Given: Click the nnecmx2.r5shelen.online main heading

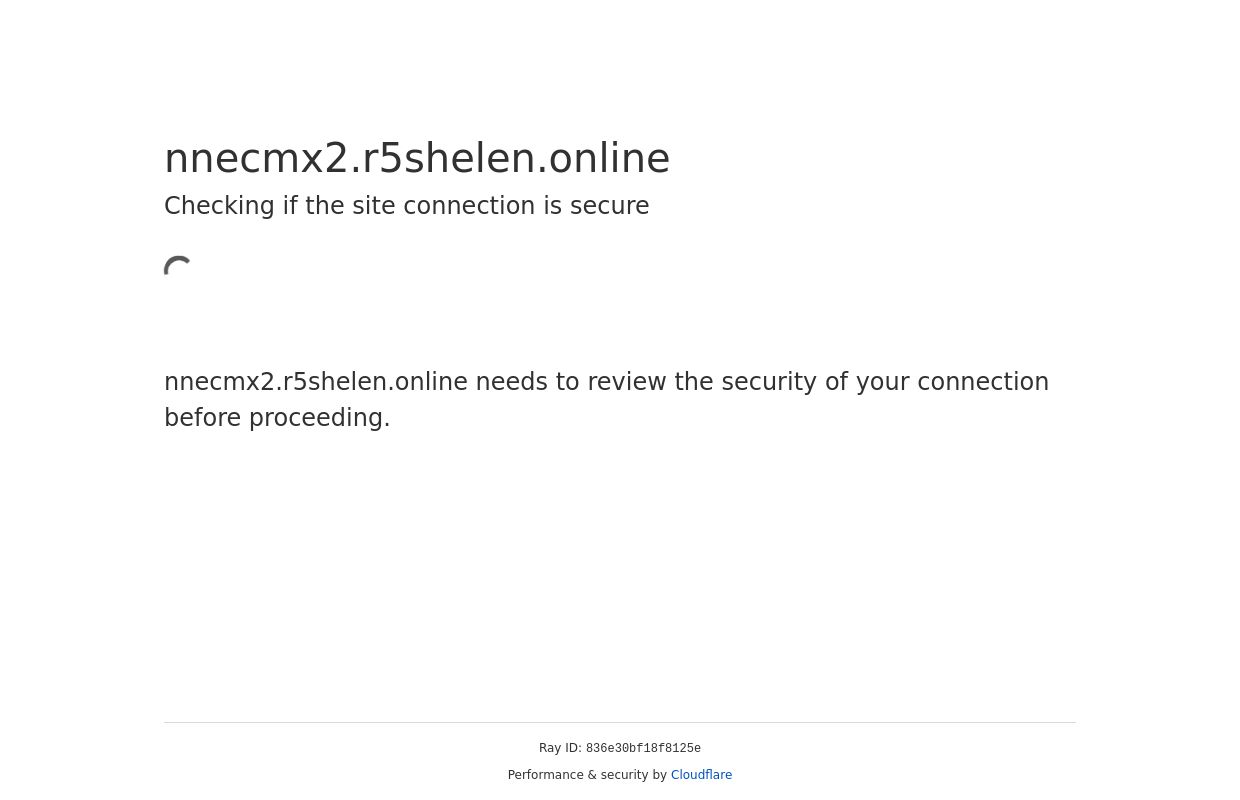Looking at the screenshot, I should [x=416, y=158].
